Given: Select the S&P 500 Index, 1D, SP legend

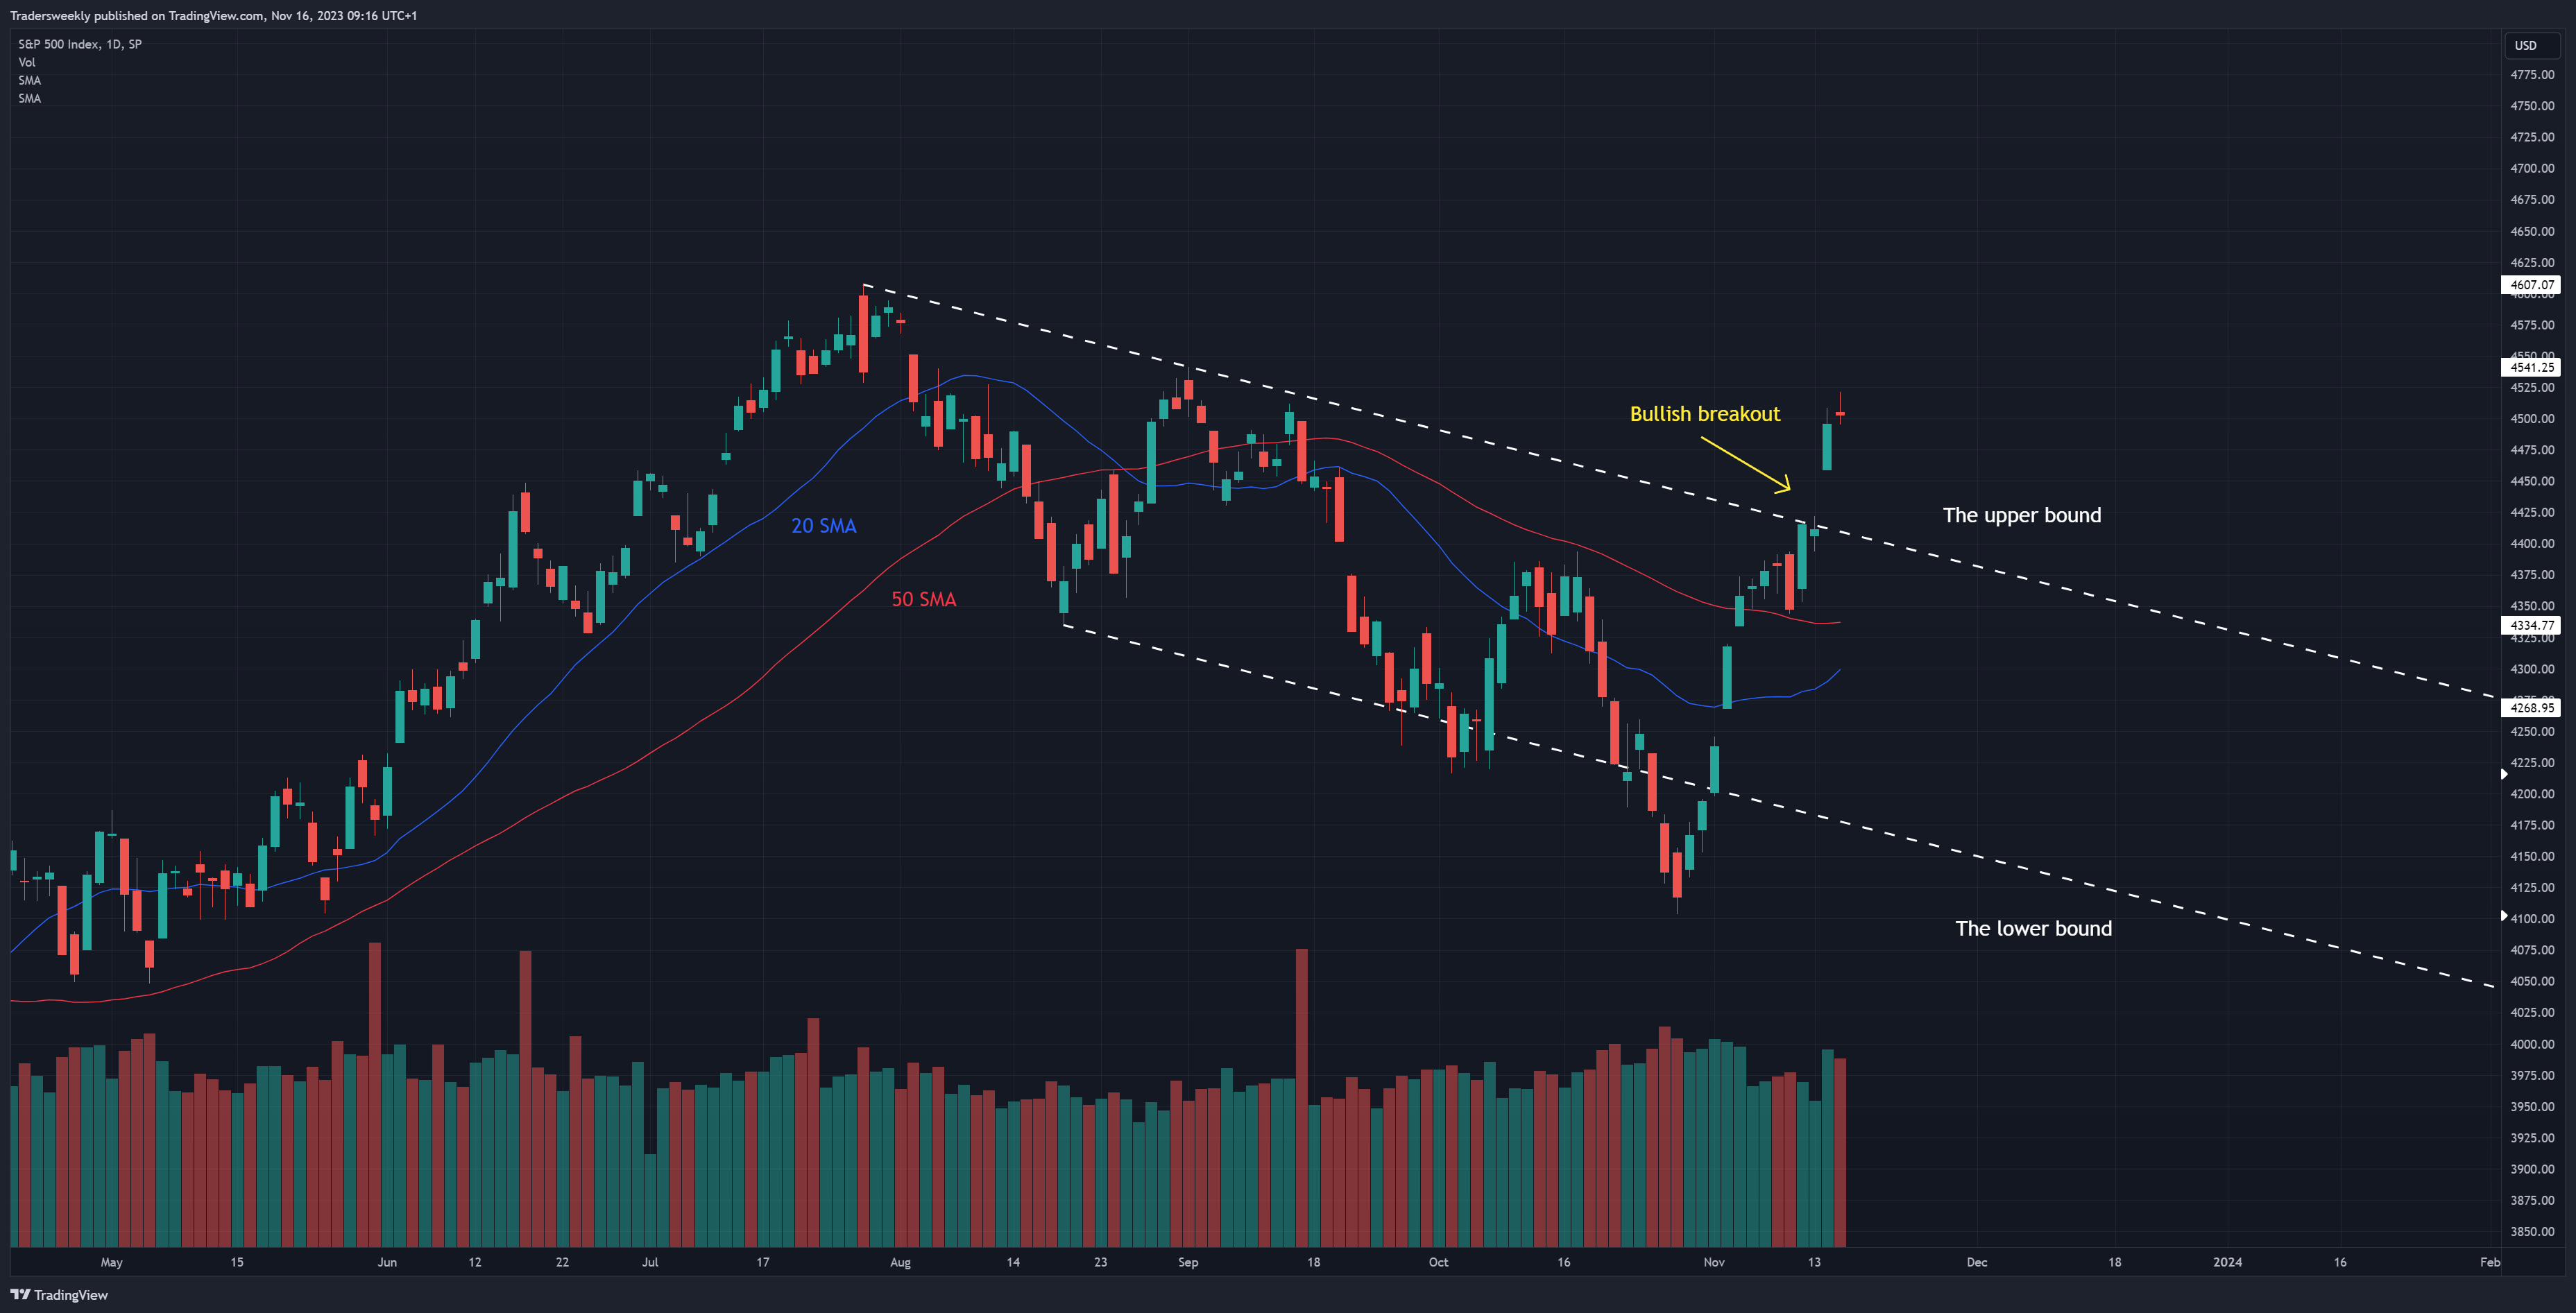Looking at the screenshot, I should point(80,44).
